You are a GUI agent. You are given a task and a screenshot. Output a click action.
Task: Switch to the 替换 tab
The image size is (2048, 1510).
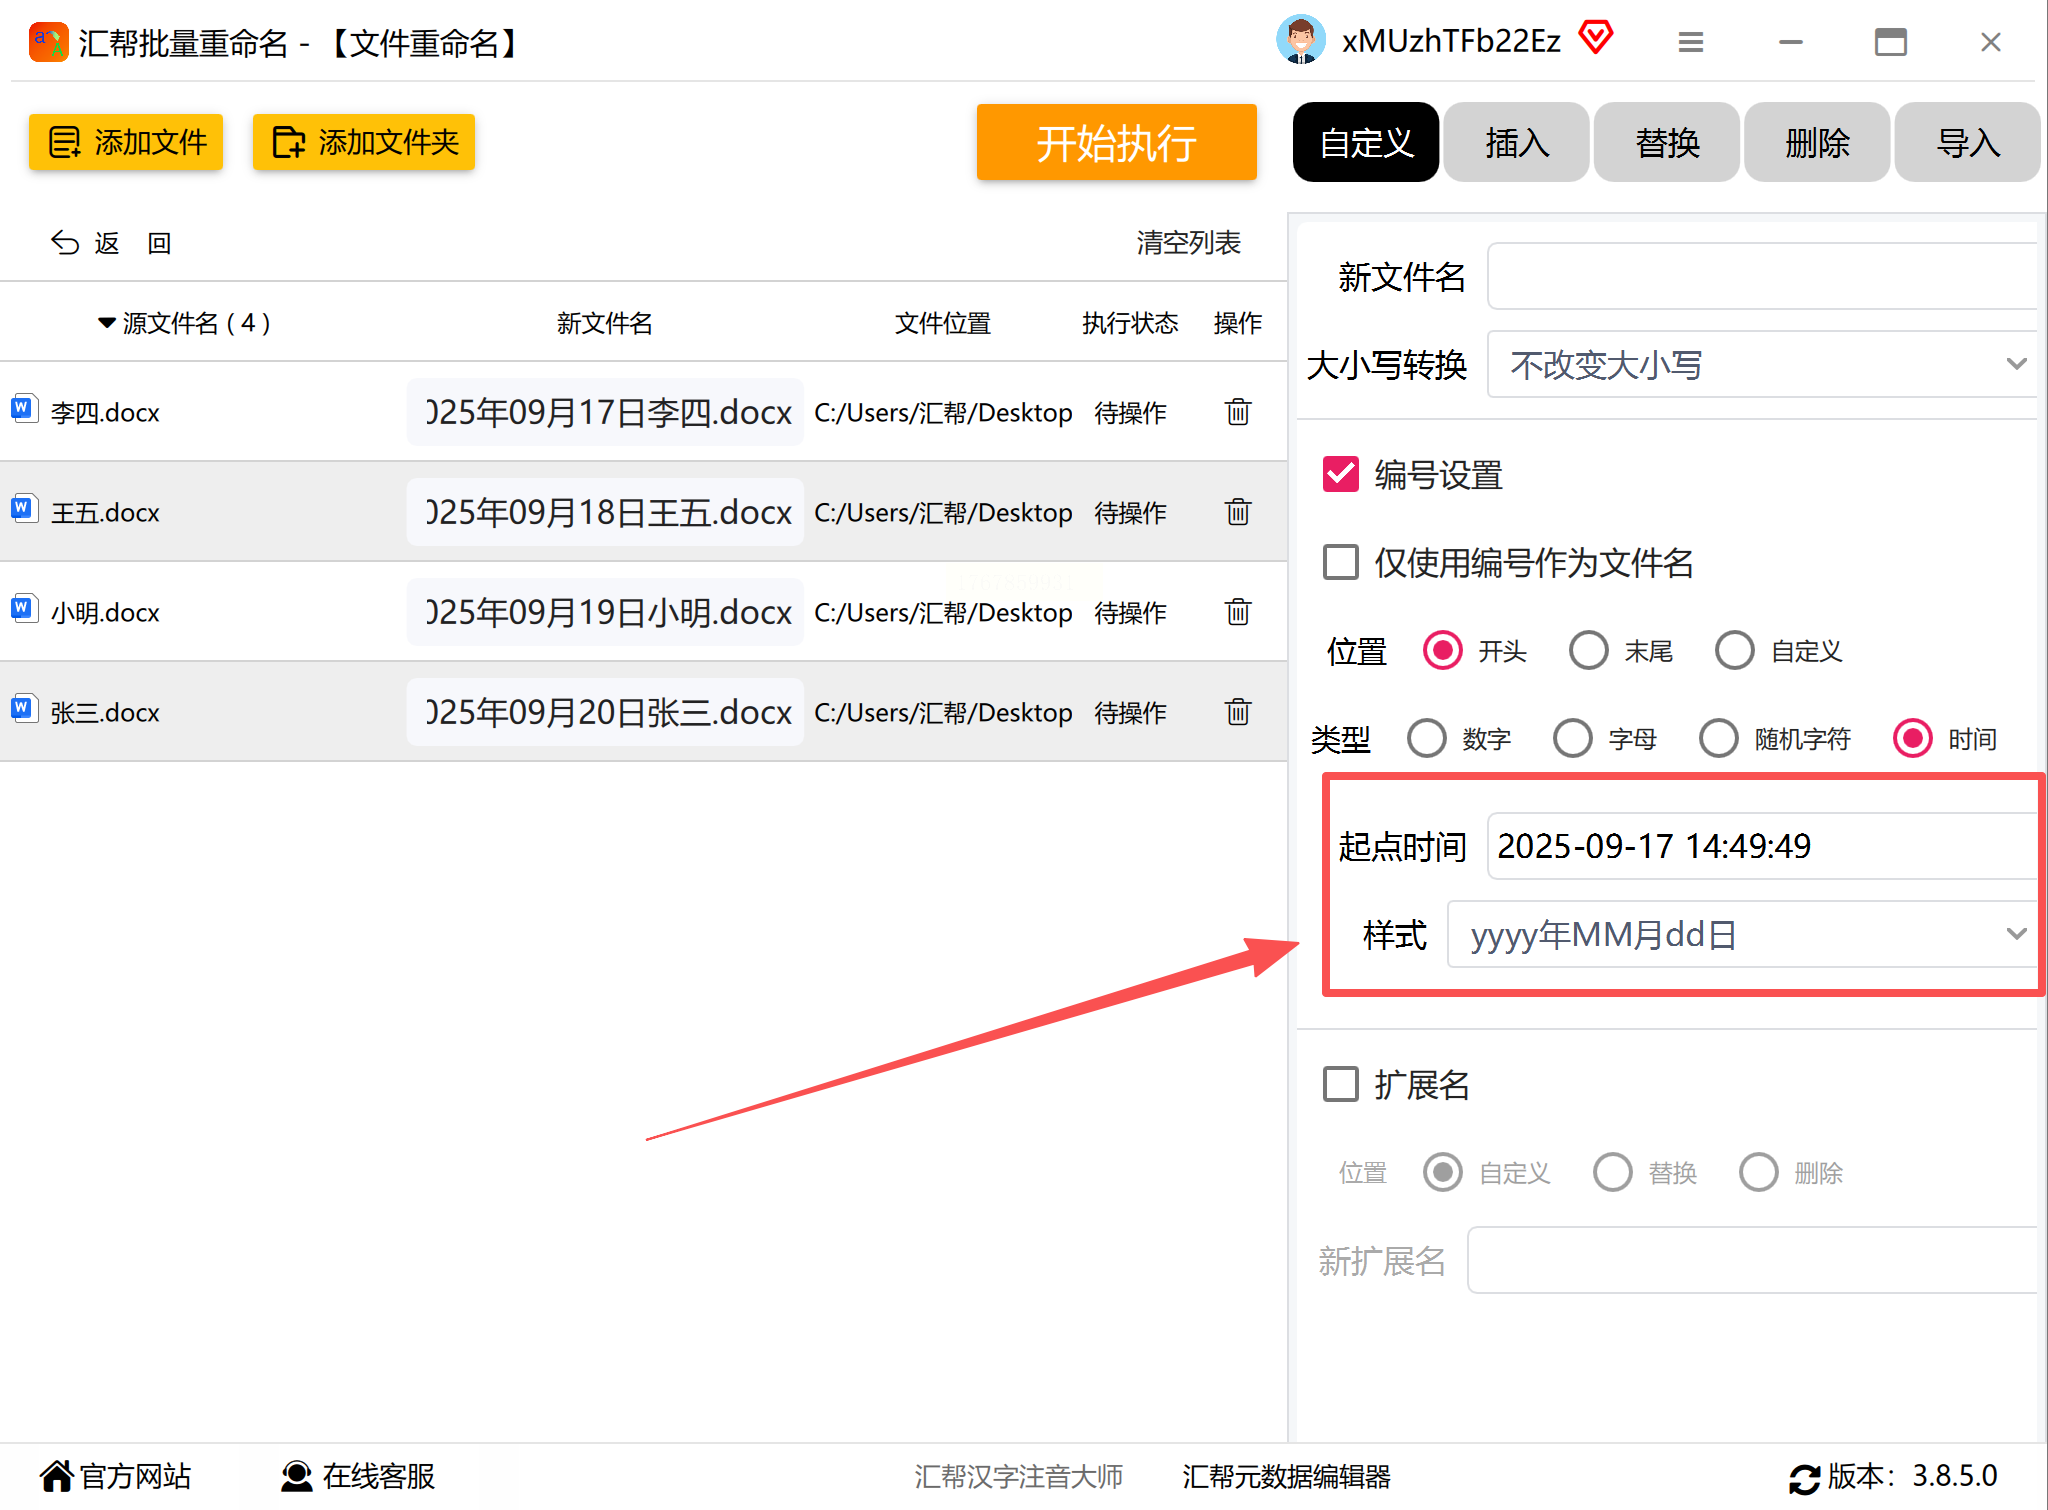[1666, 143]
